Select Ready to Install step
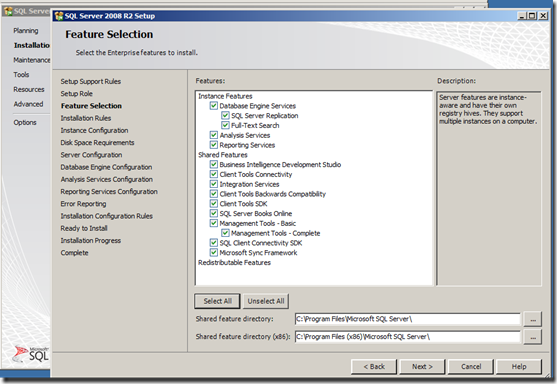 [x=84, y=228]
